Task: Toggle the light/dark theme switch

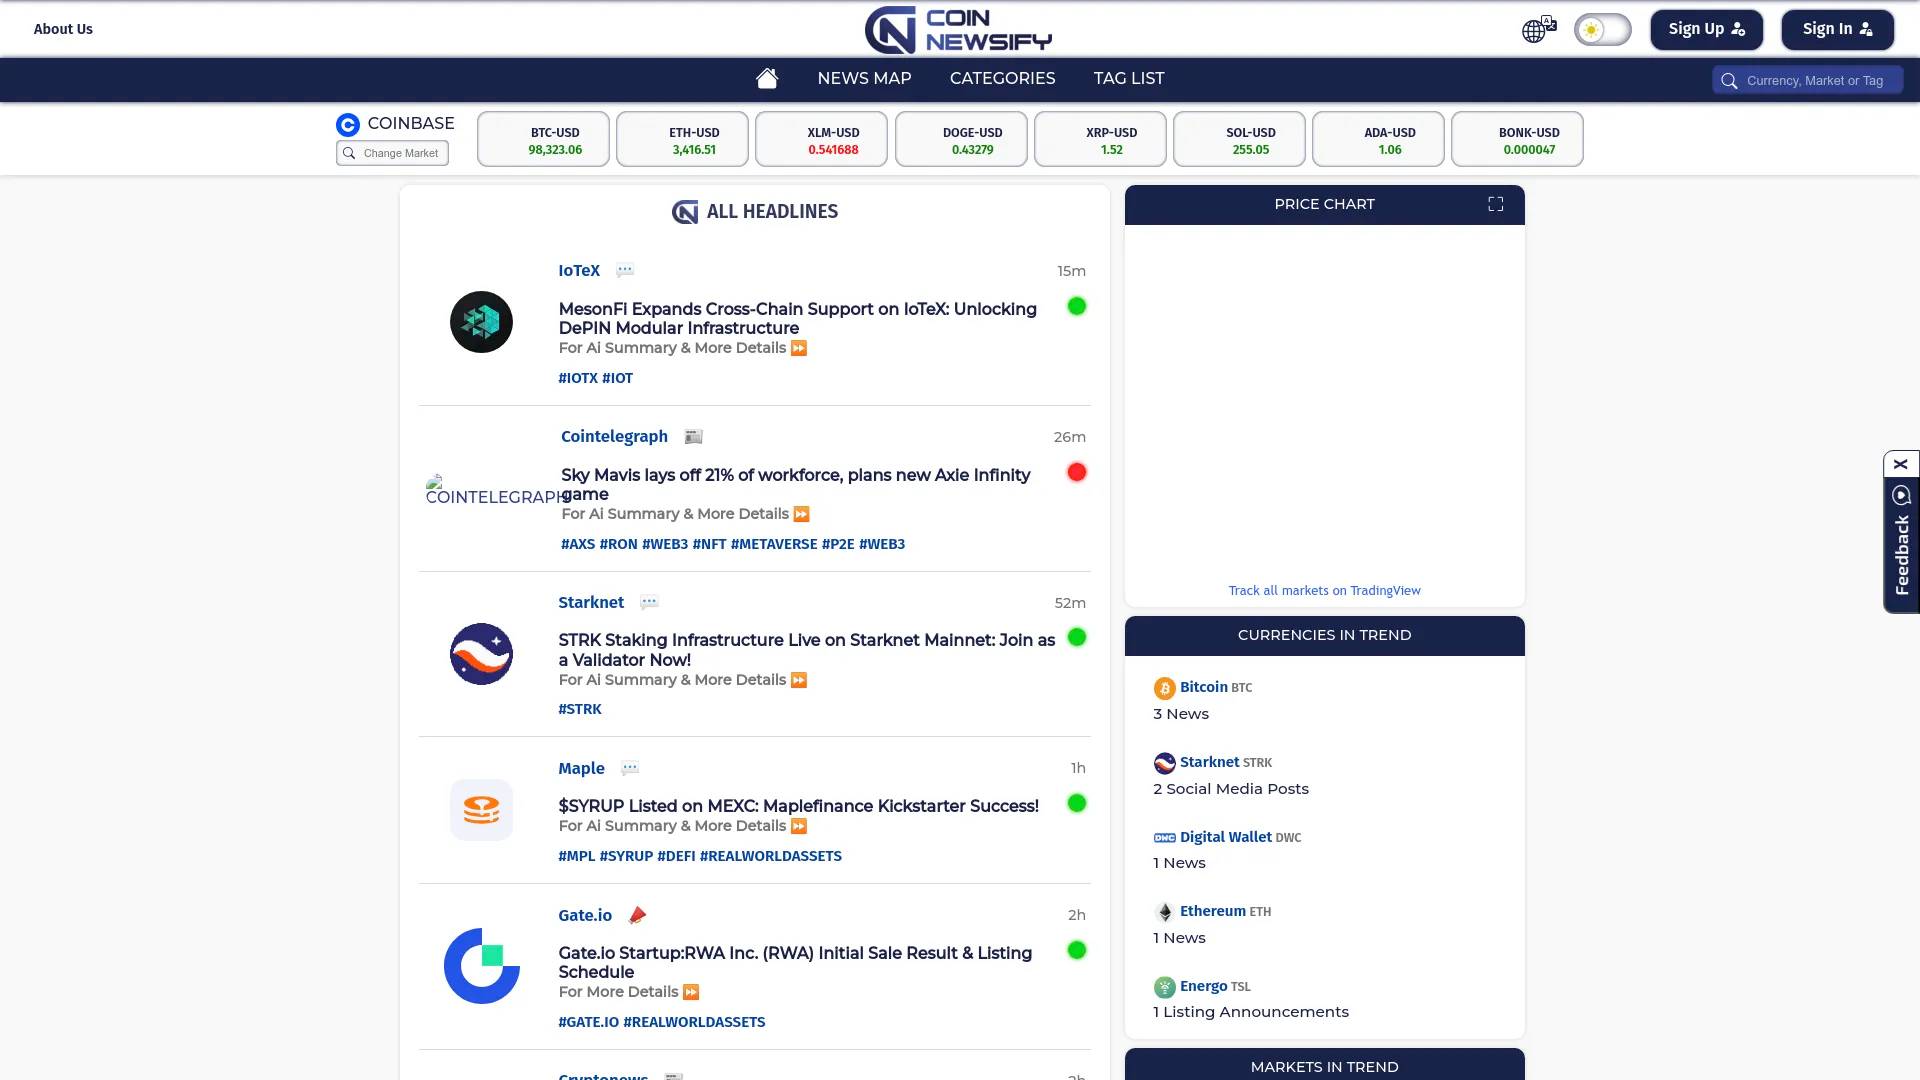Action: (1602, 29)
